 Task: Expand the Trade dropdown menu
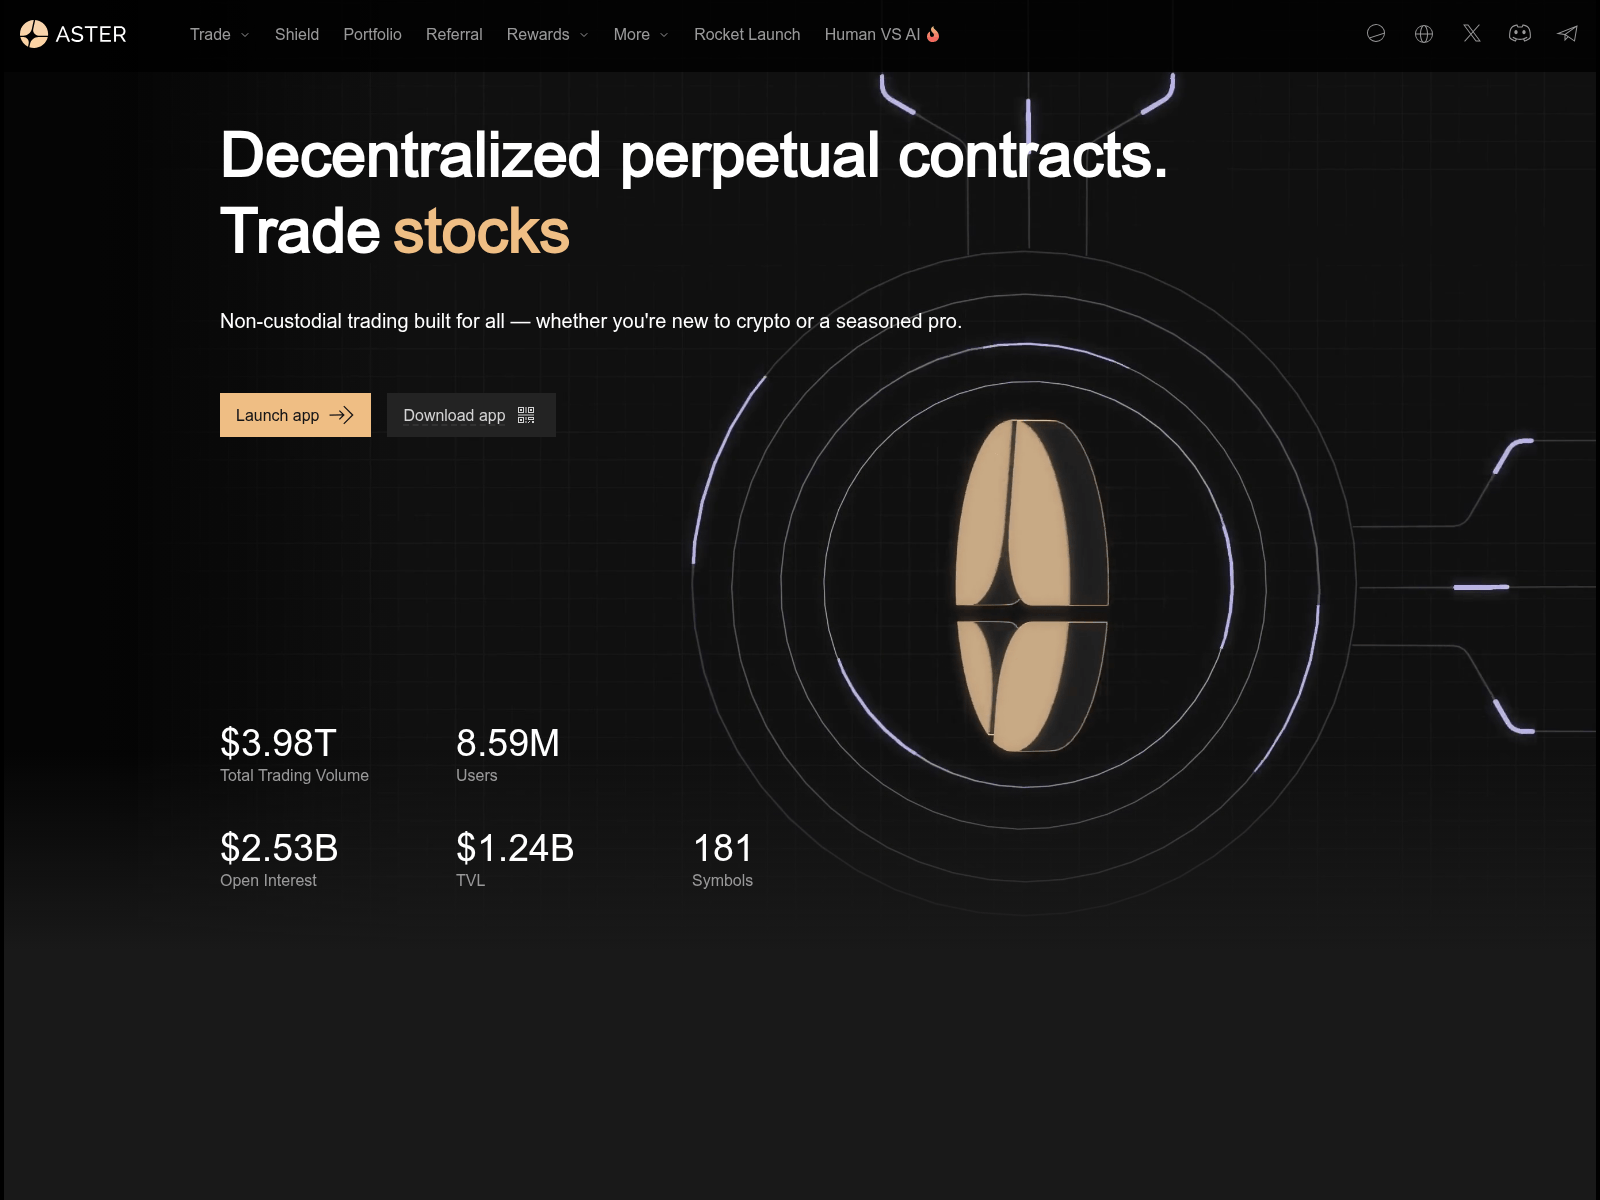(219, 34)
